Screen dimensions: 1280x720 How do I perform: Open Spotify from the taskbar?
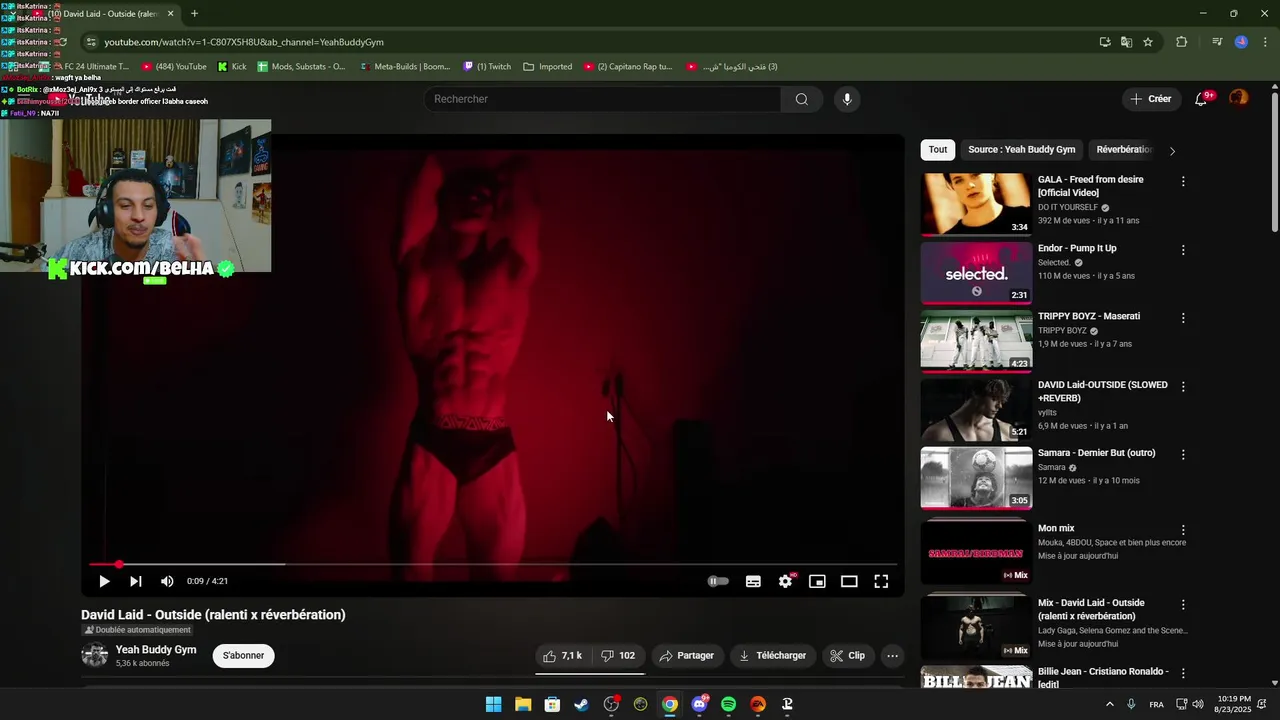728,704
